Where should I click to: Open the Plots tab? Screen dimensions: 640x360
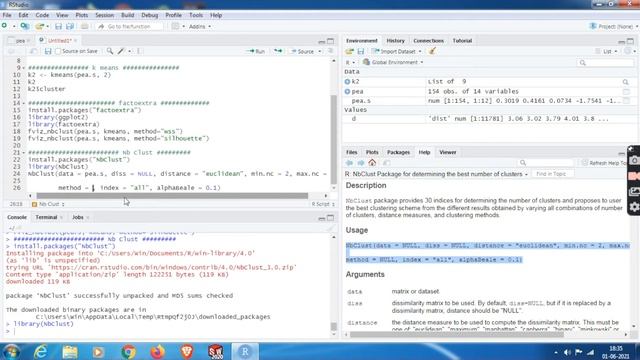[x=372, y=152]
